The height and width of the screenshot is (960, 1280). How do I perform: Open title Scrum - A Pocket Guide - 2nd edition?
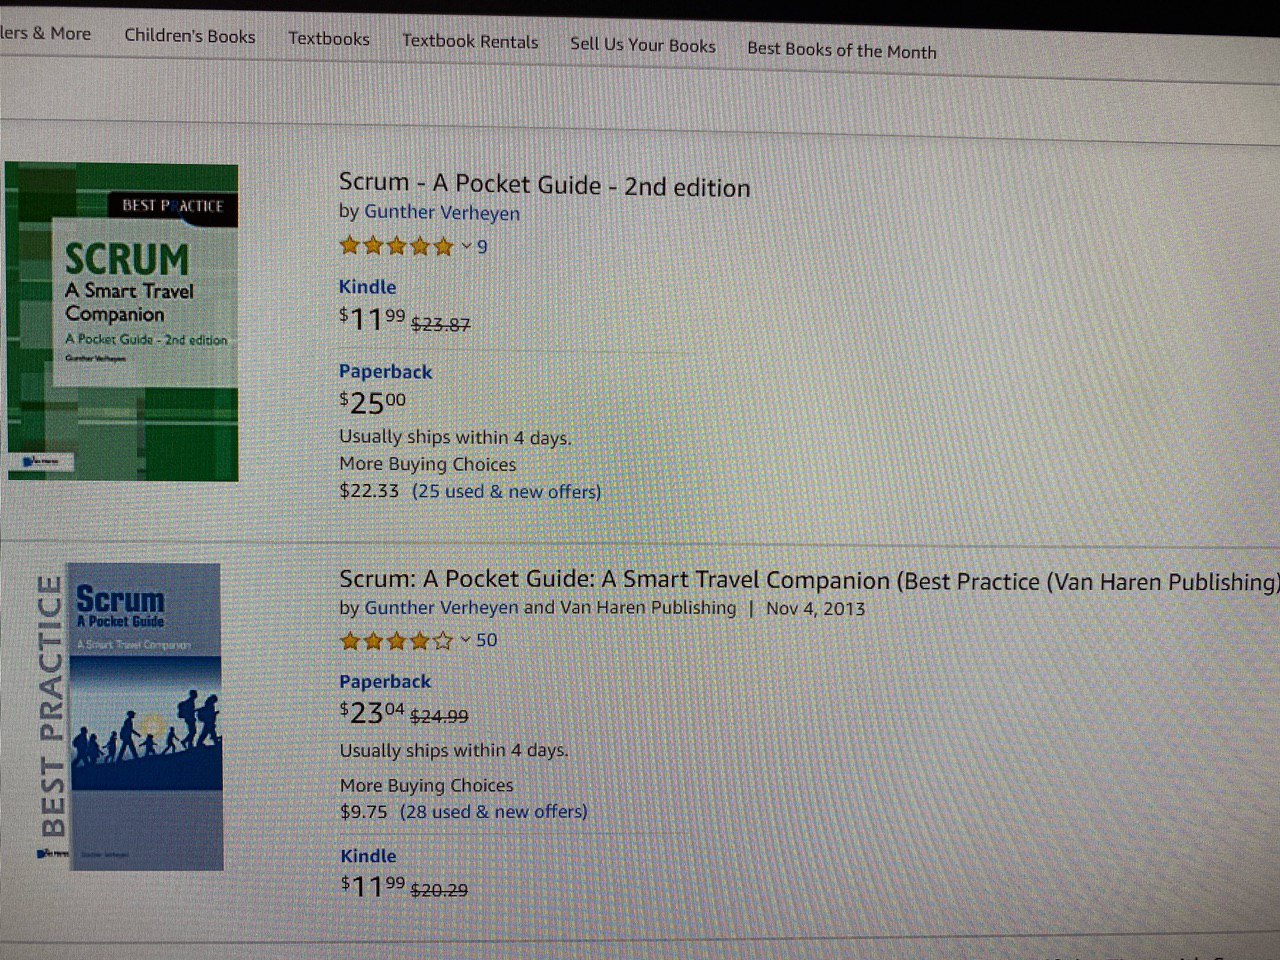tap(544, 185)
